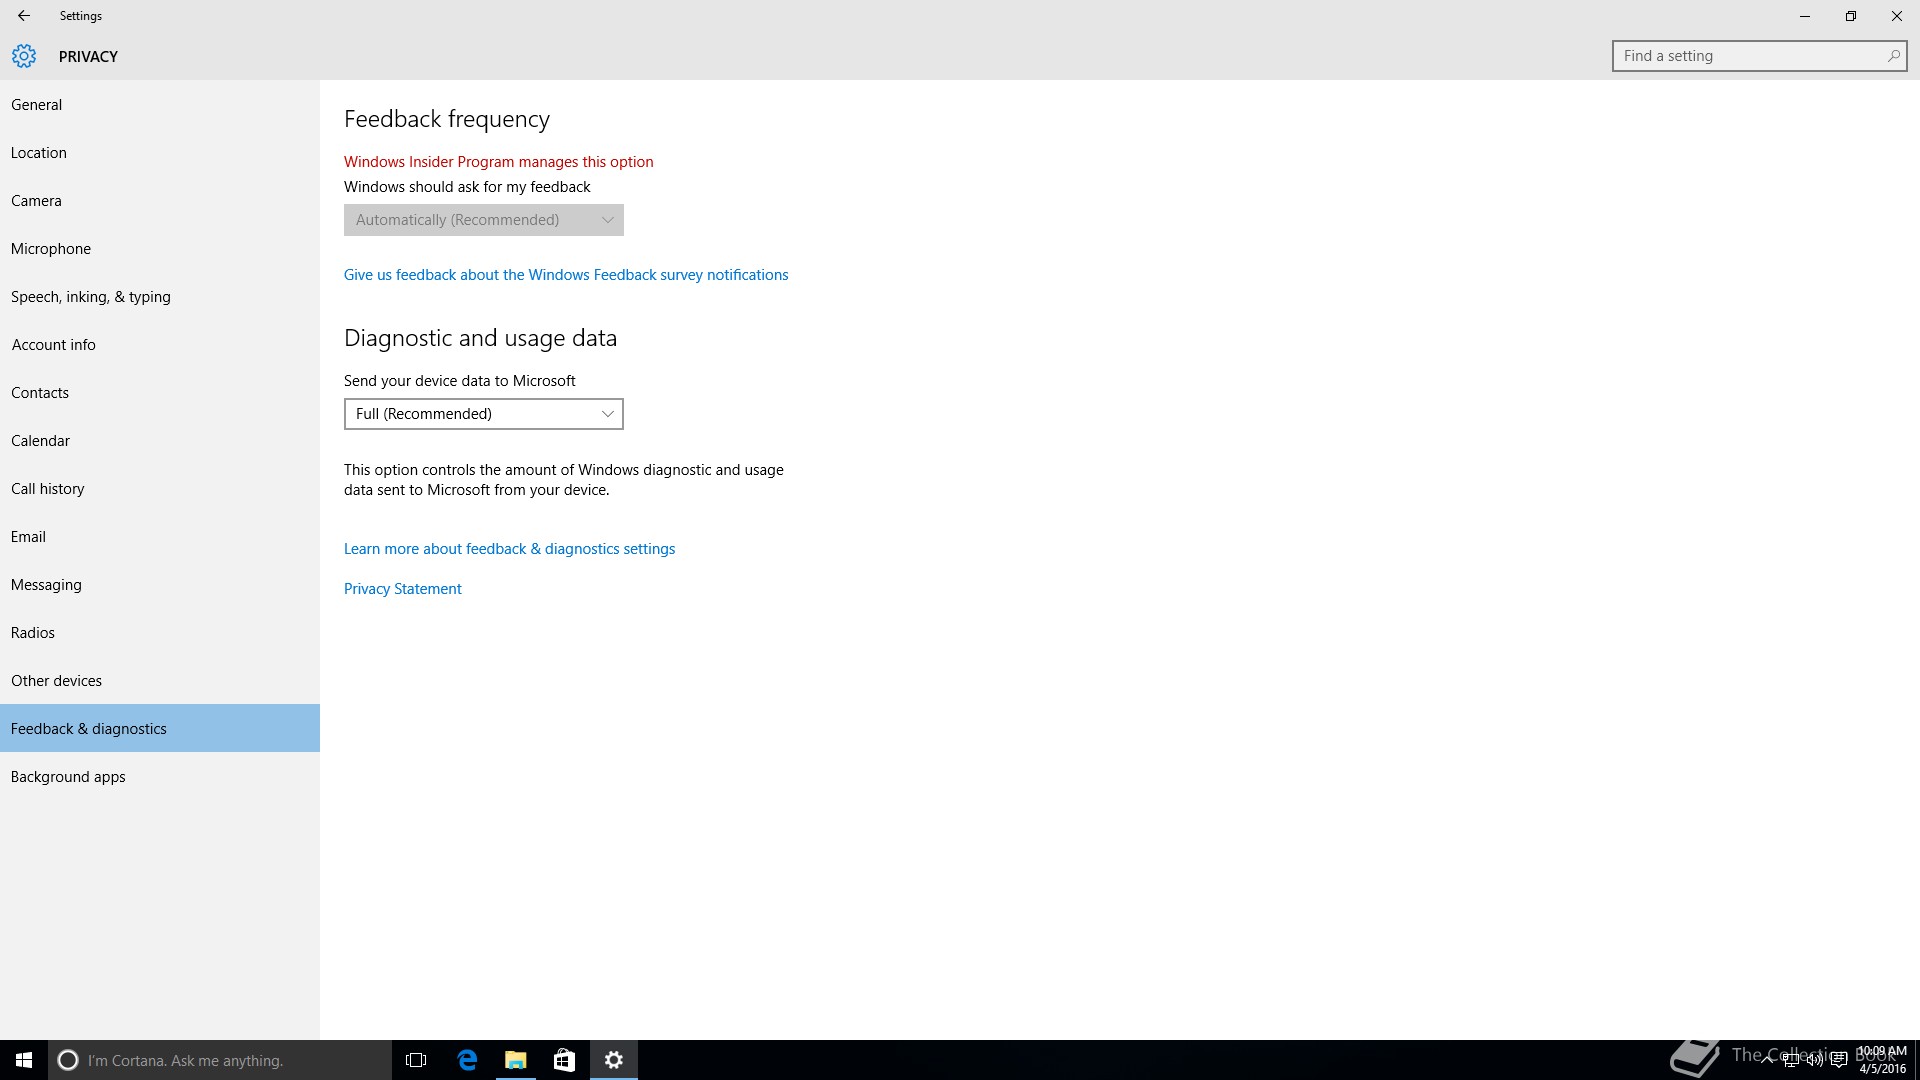1920x1080 pixels.
Task: Open the Other devices section
Action: point(160,681)
